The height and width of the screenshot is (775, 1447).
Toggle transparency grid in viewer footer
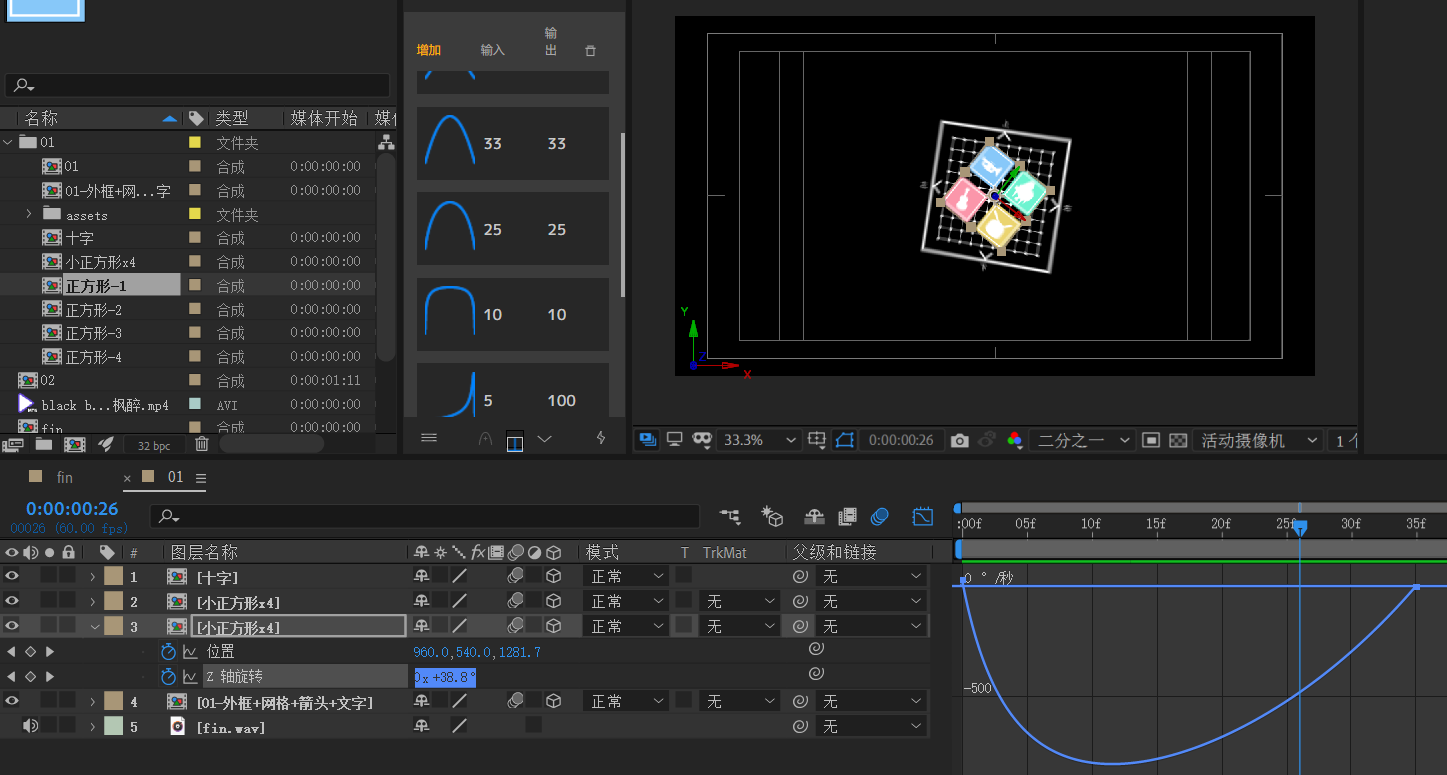(x=1178, y=440)
